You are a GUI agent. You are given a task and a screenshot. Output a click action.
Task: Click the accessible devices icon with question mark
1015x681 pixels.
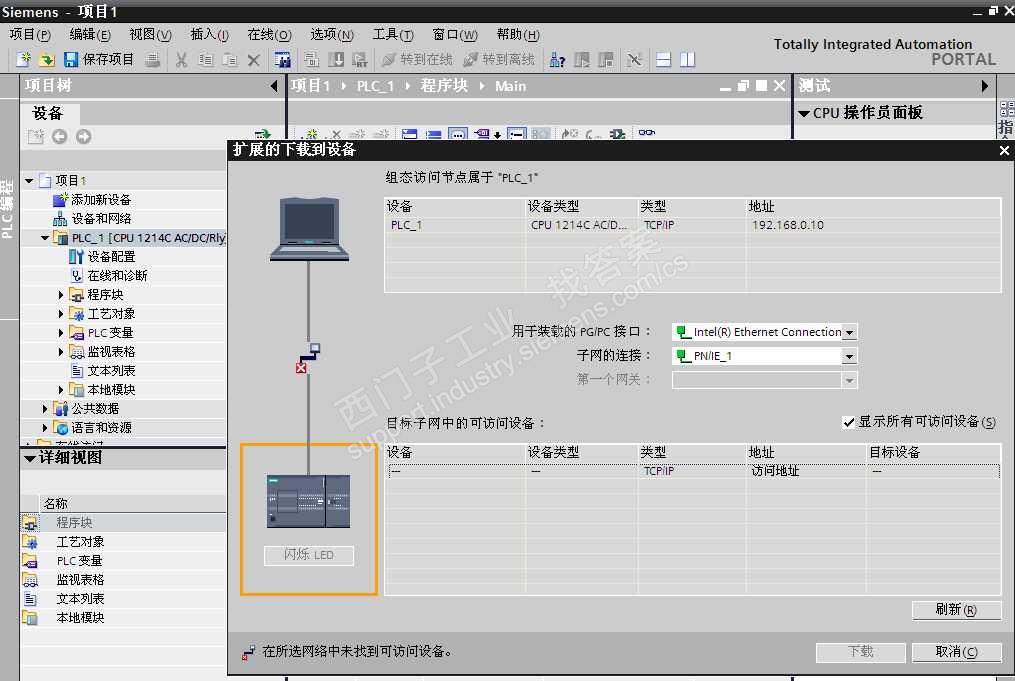click(x=557, y=60)
